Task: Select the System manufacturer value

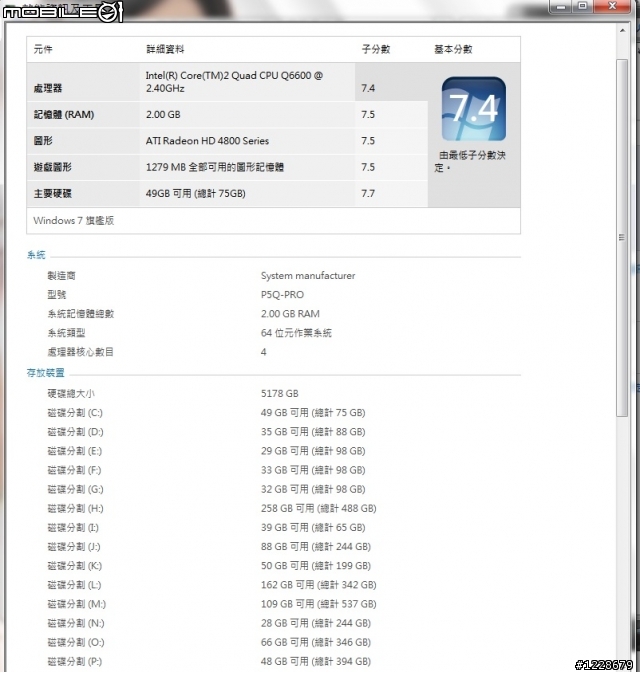Action: (308, 276)
